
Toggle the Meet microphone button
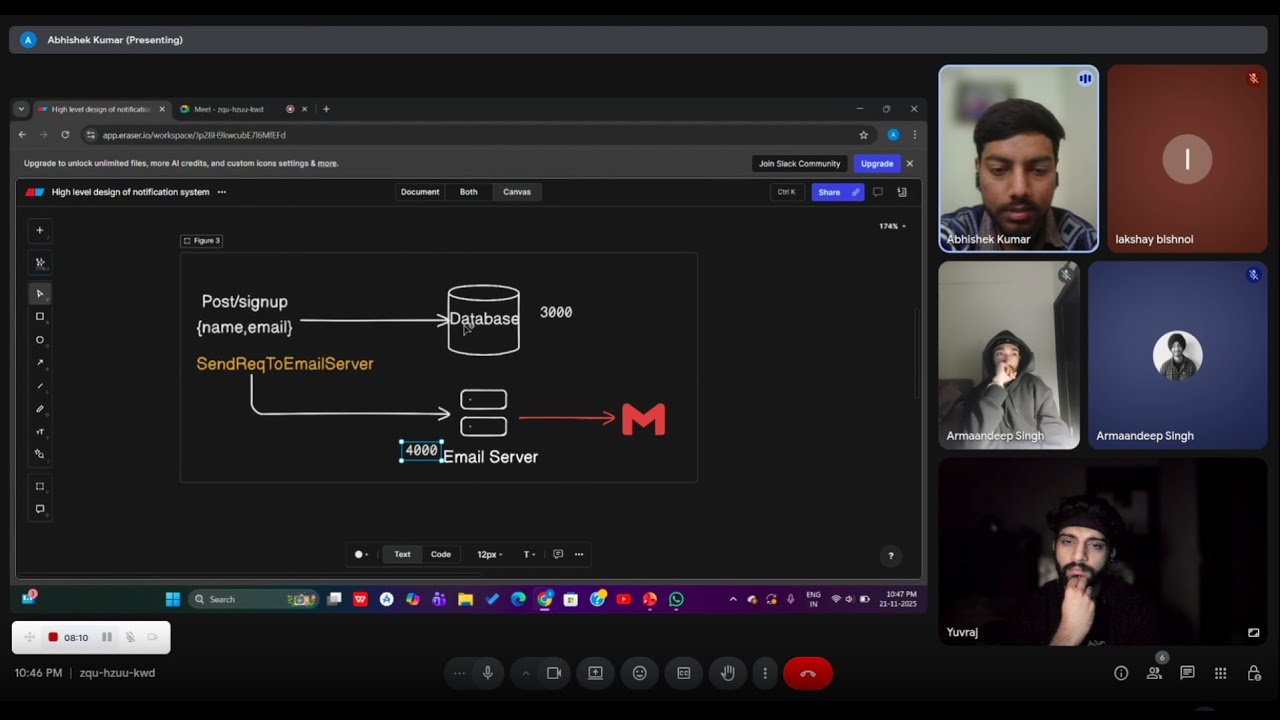coord(487,673)
